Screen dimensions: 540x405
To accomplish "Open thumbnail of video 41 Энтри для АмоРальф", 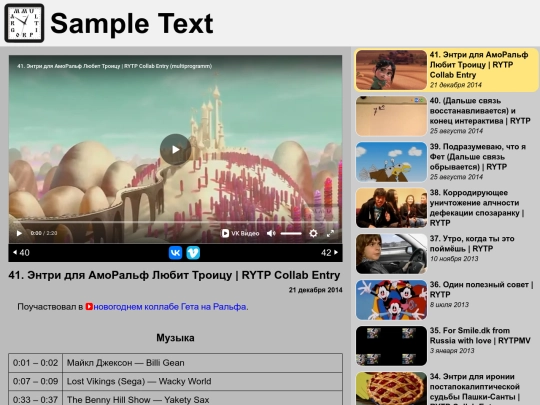I will tap(391, 70).
